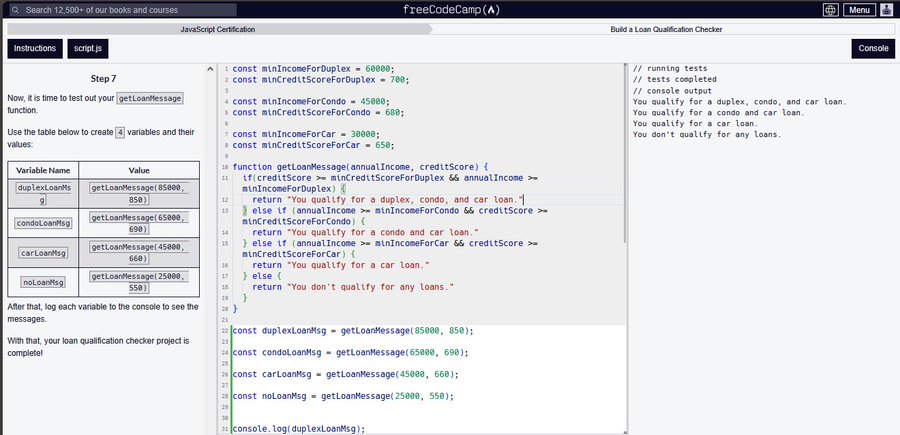Click the return don't qualify for any loans line
This screenshot has height=435, width=900.
[x=353, y=287]
